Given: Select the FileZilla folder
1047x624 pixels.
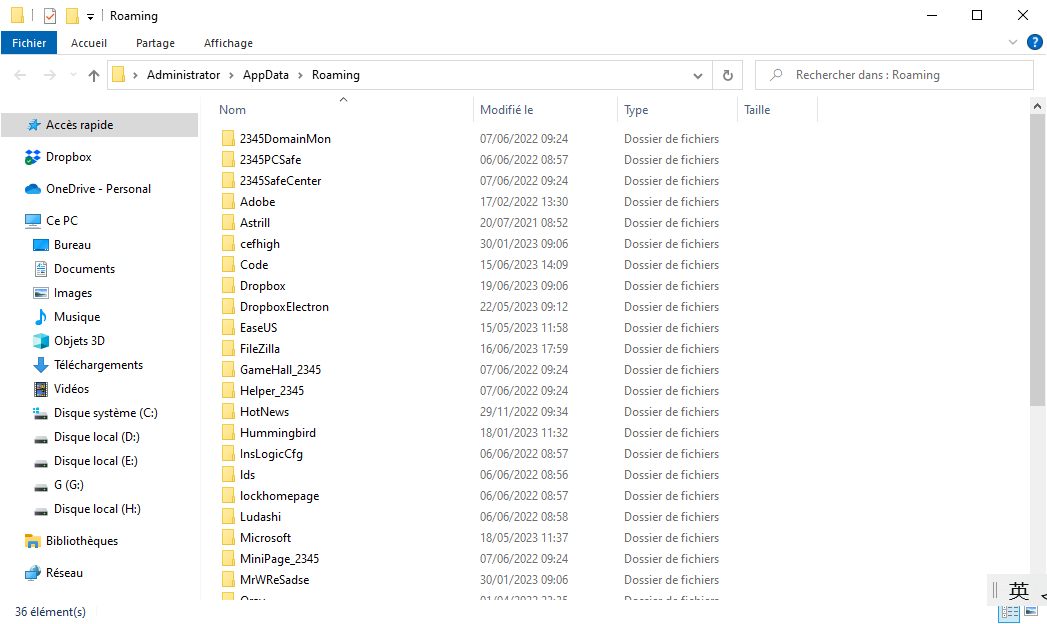Looking at the screenshot, I should (x=260, y=349).
